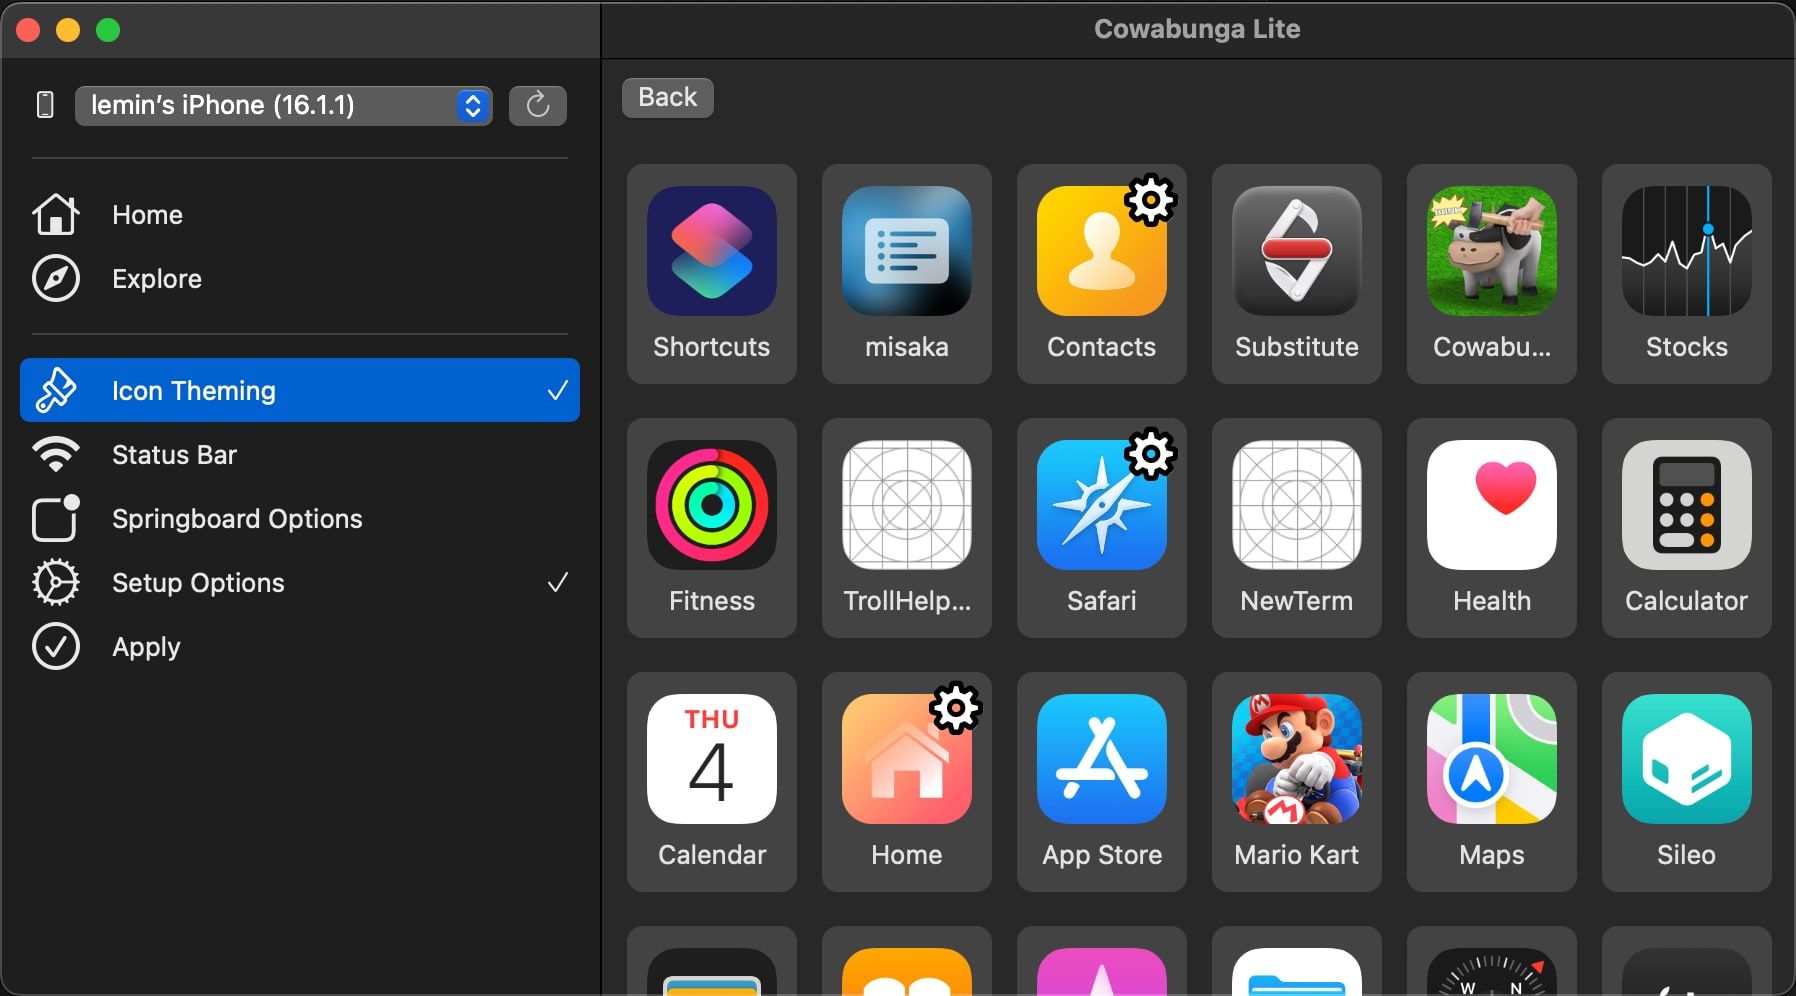Click the iPhone device icon
Screen dimensions: 1796x996
[45, 104]
